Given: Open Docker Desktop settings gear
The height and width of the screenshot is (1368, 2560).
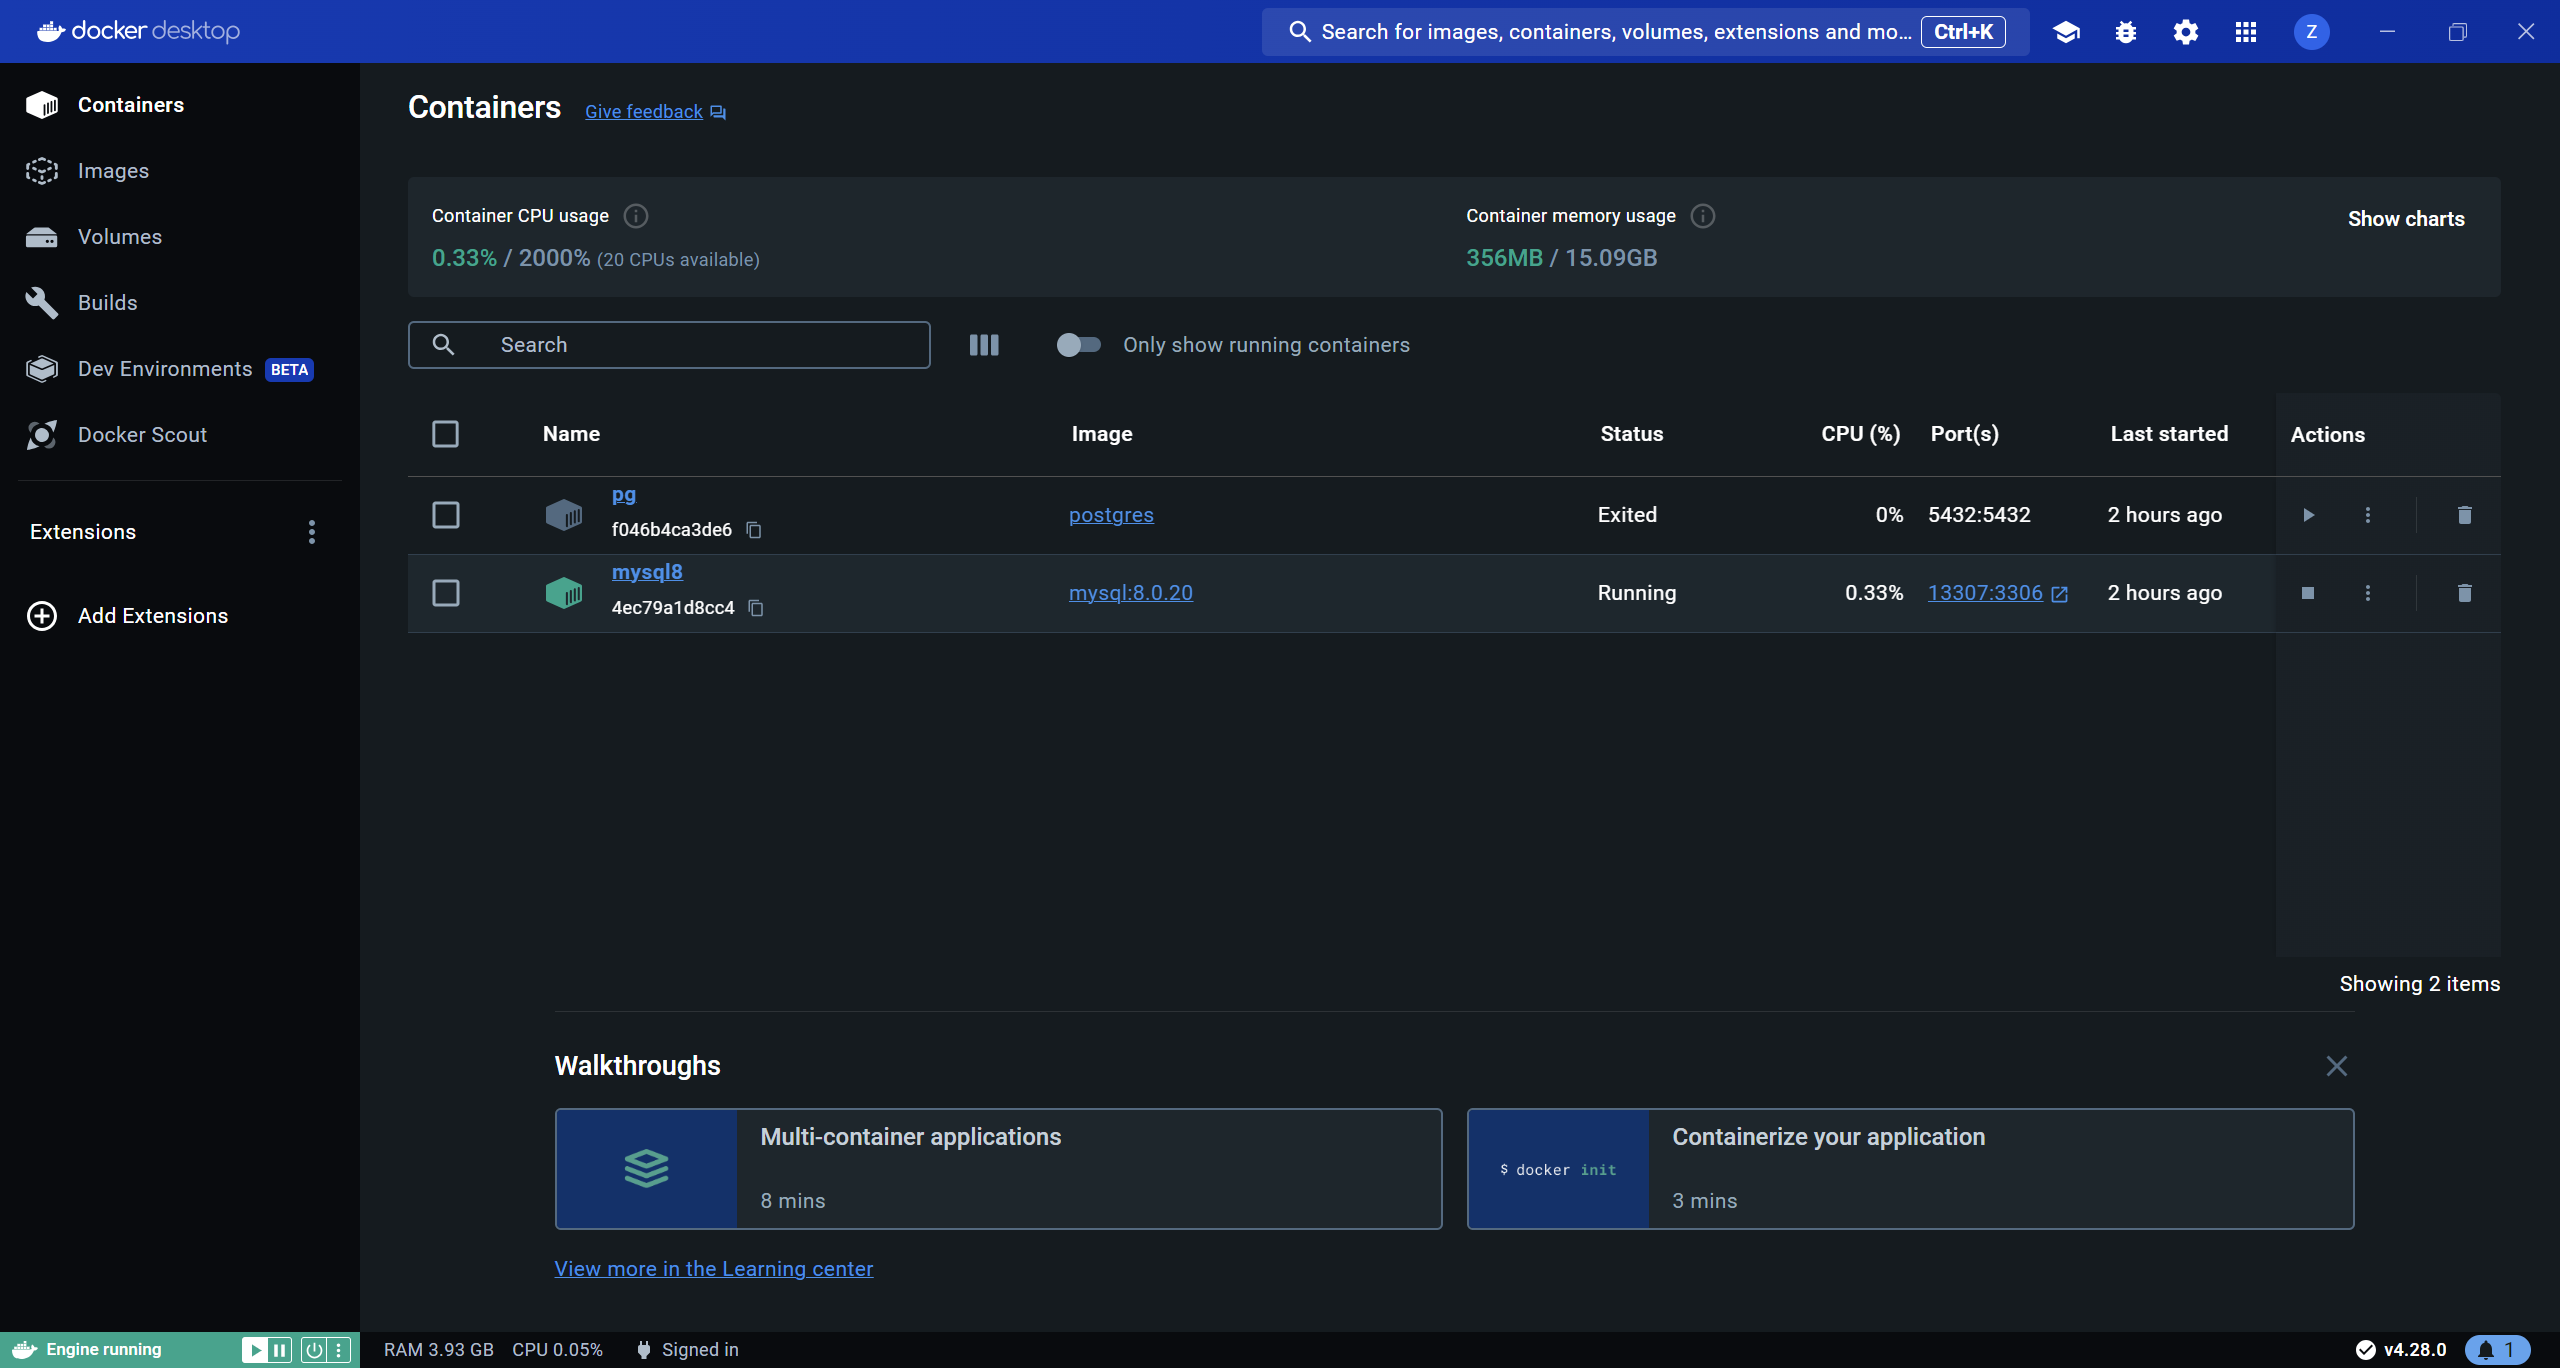Looking at the screenshot, I should 2186,32.
